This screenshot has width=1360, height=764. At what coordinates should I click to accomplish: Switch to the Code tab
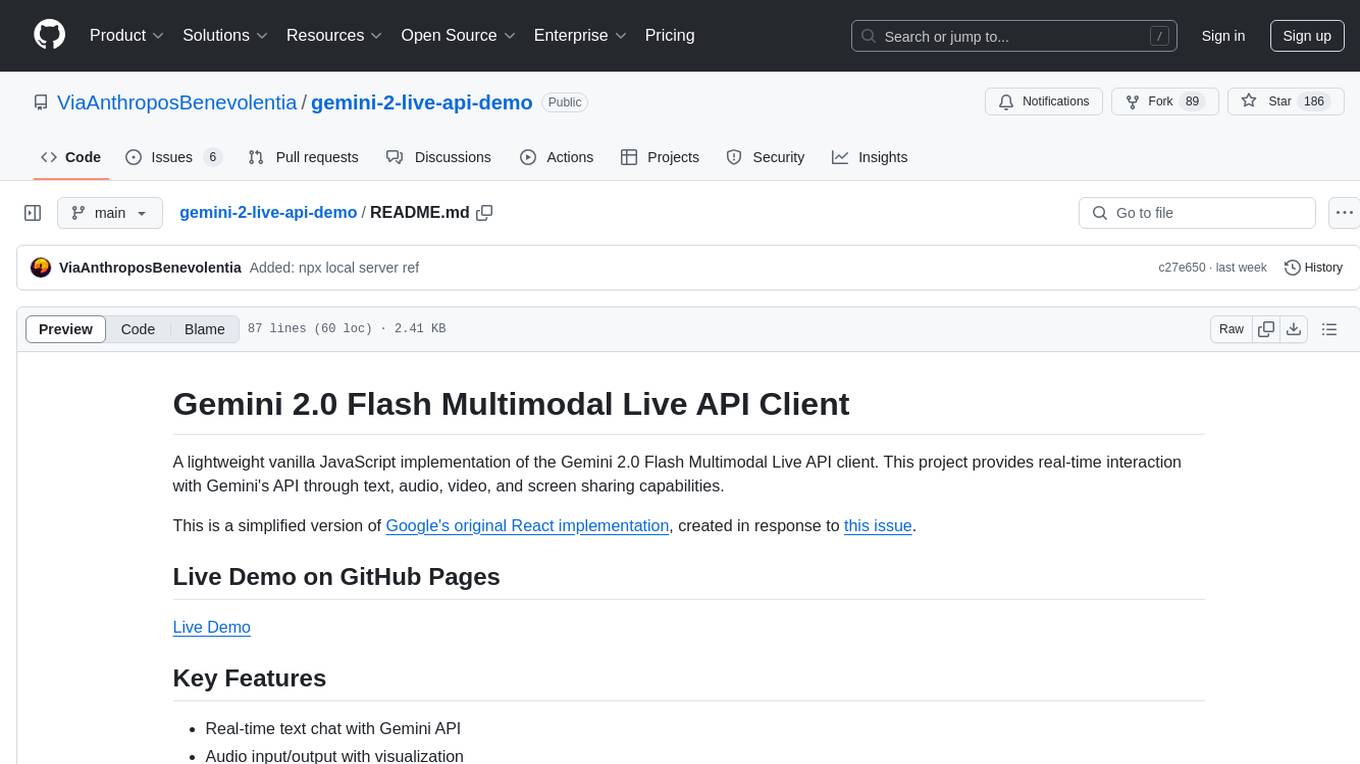tap(70, 157)
